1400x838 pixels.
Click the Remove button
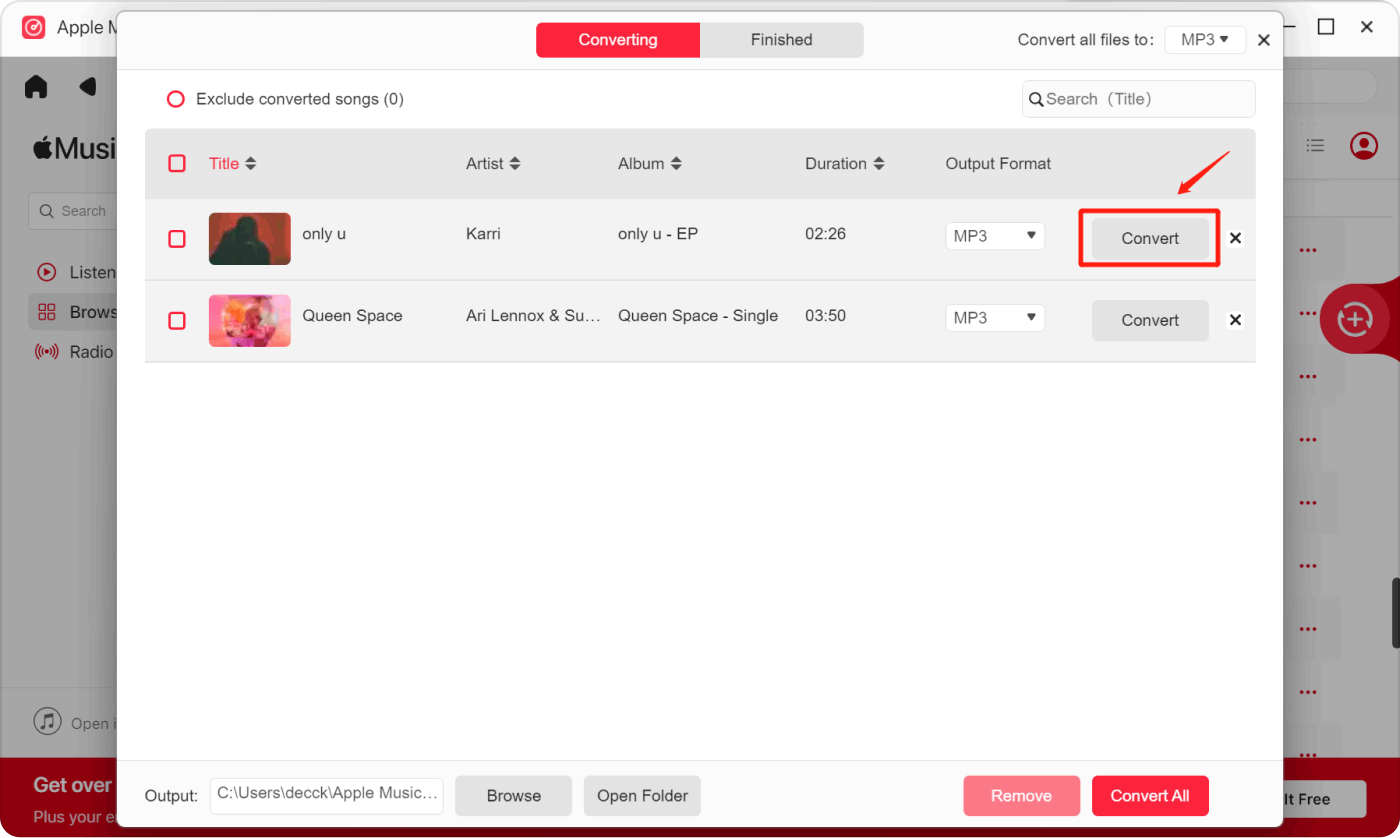coord(1022,796)
